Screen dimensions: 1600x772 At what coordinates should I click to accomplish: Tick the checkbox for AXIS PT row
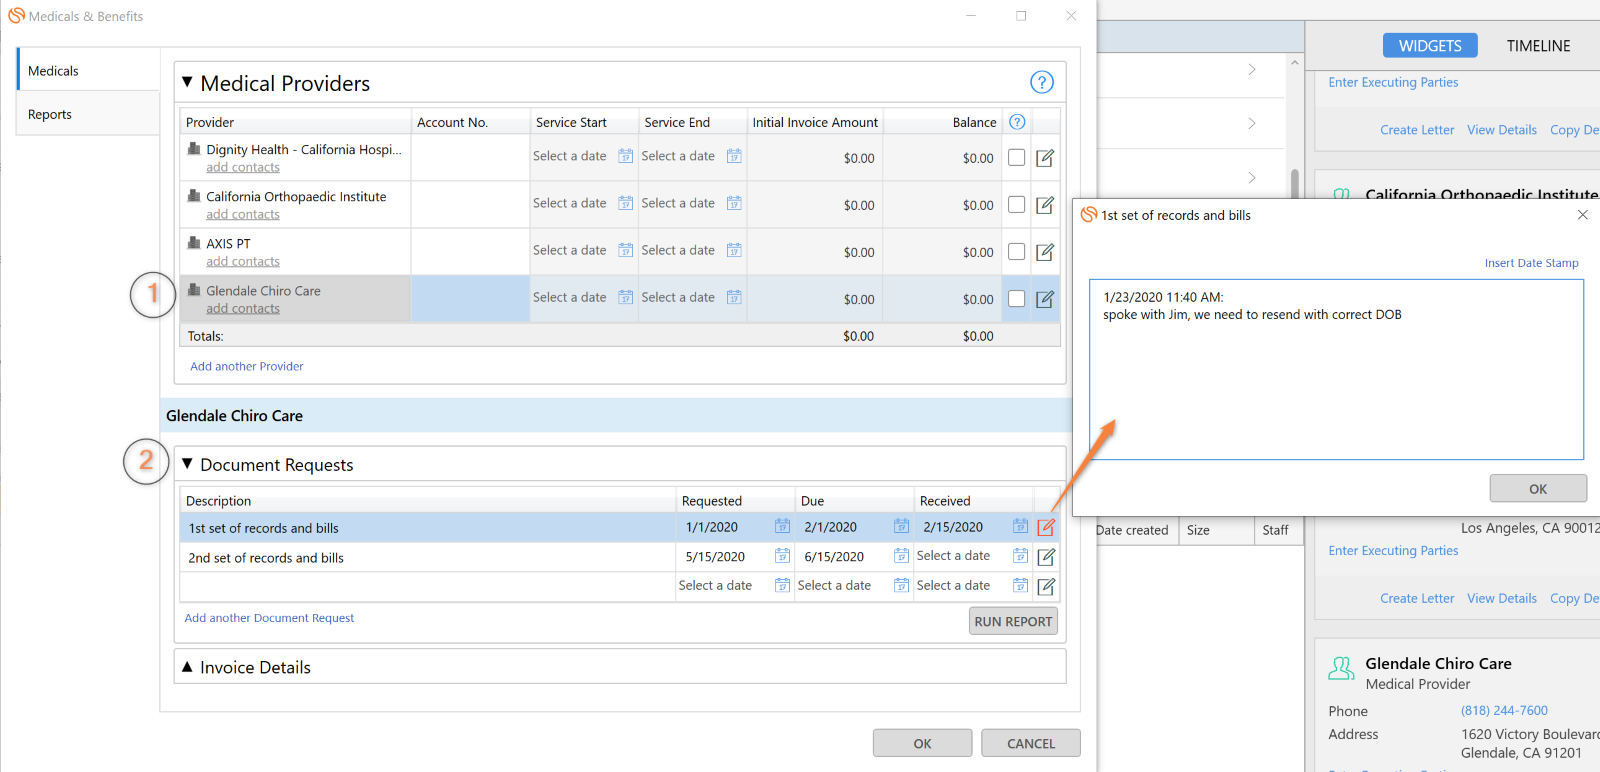coord(1016,251)
